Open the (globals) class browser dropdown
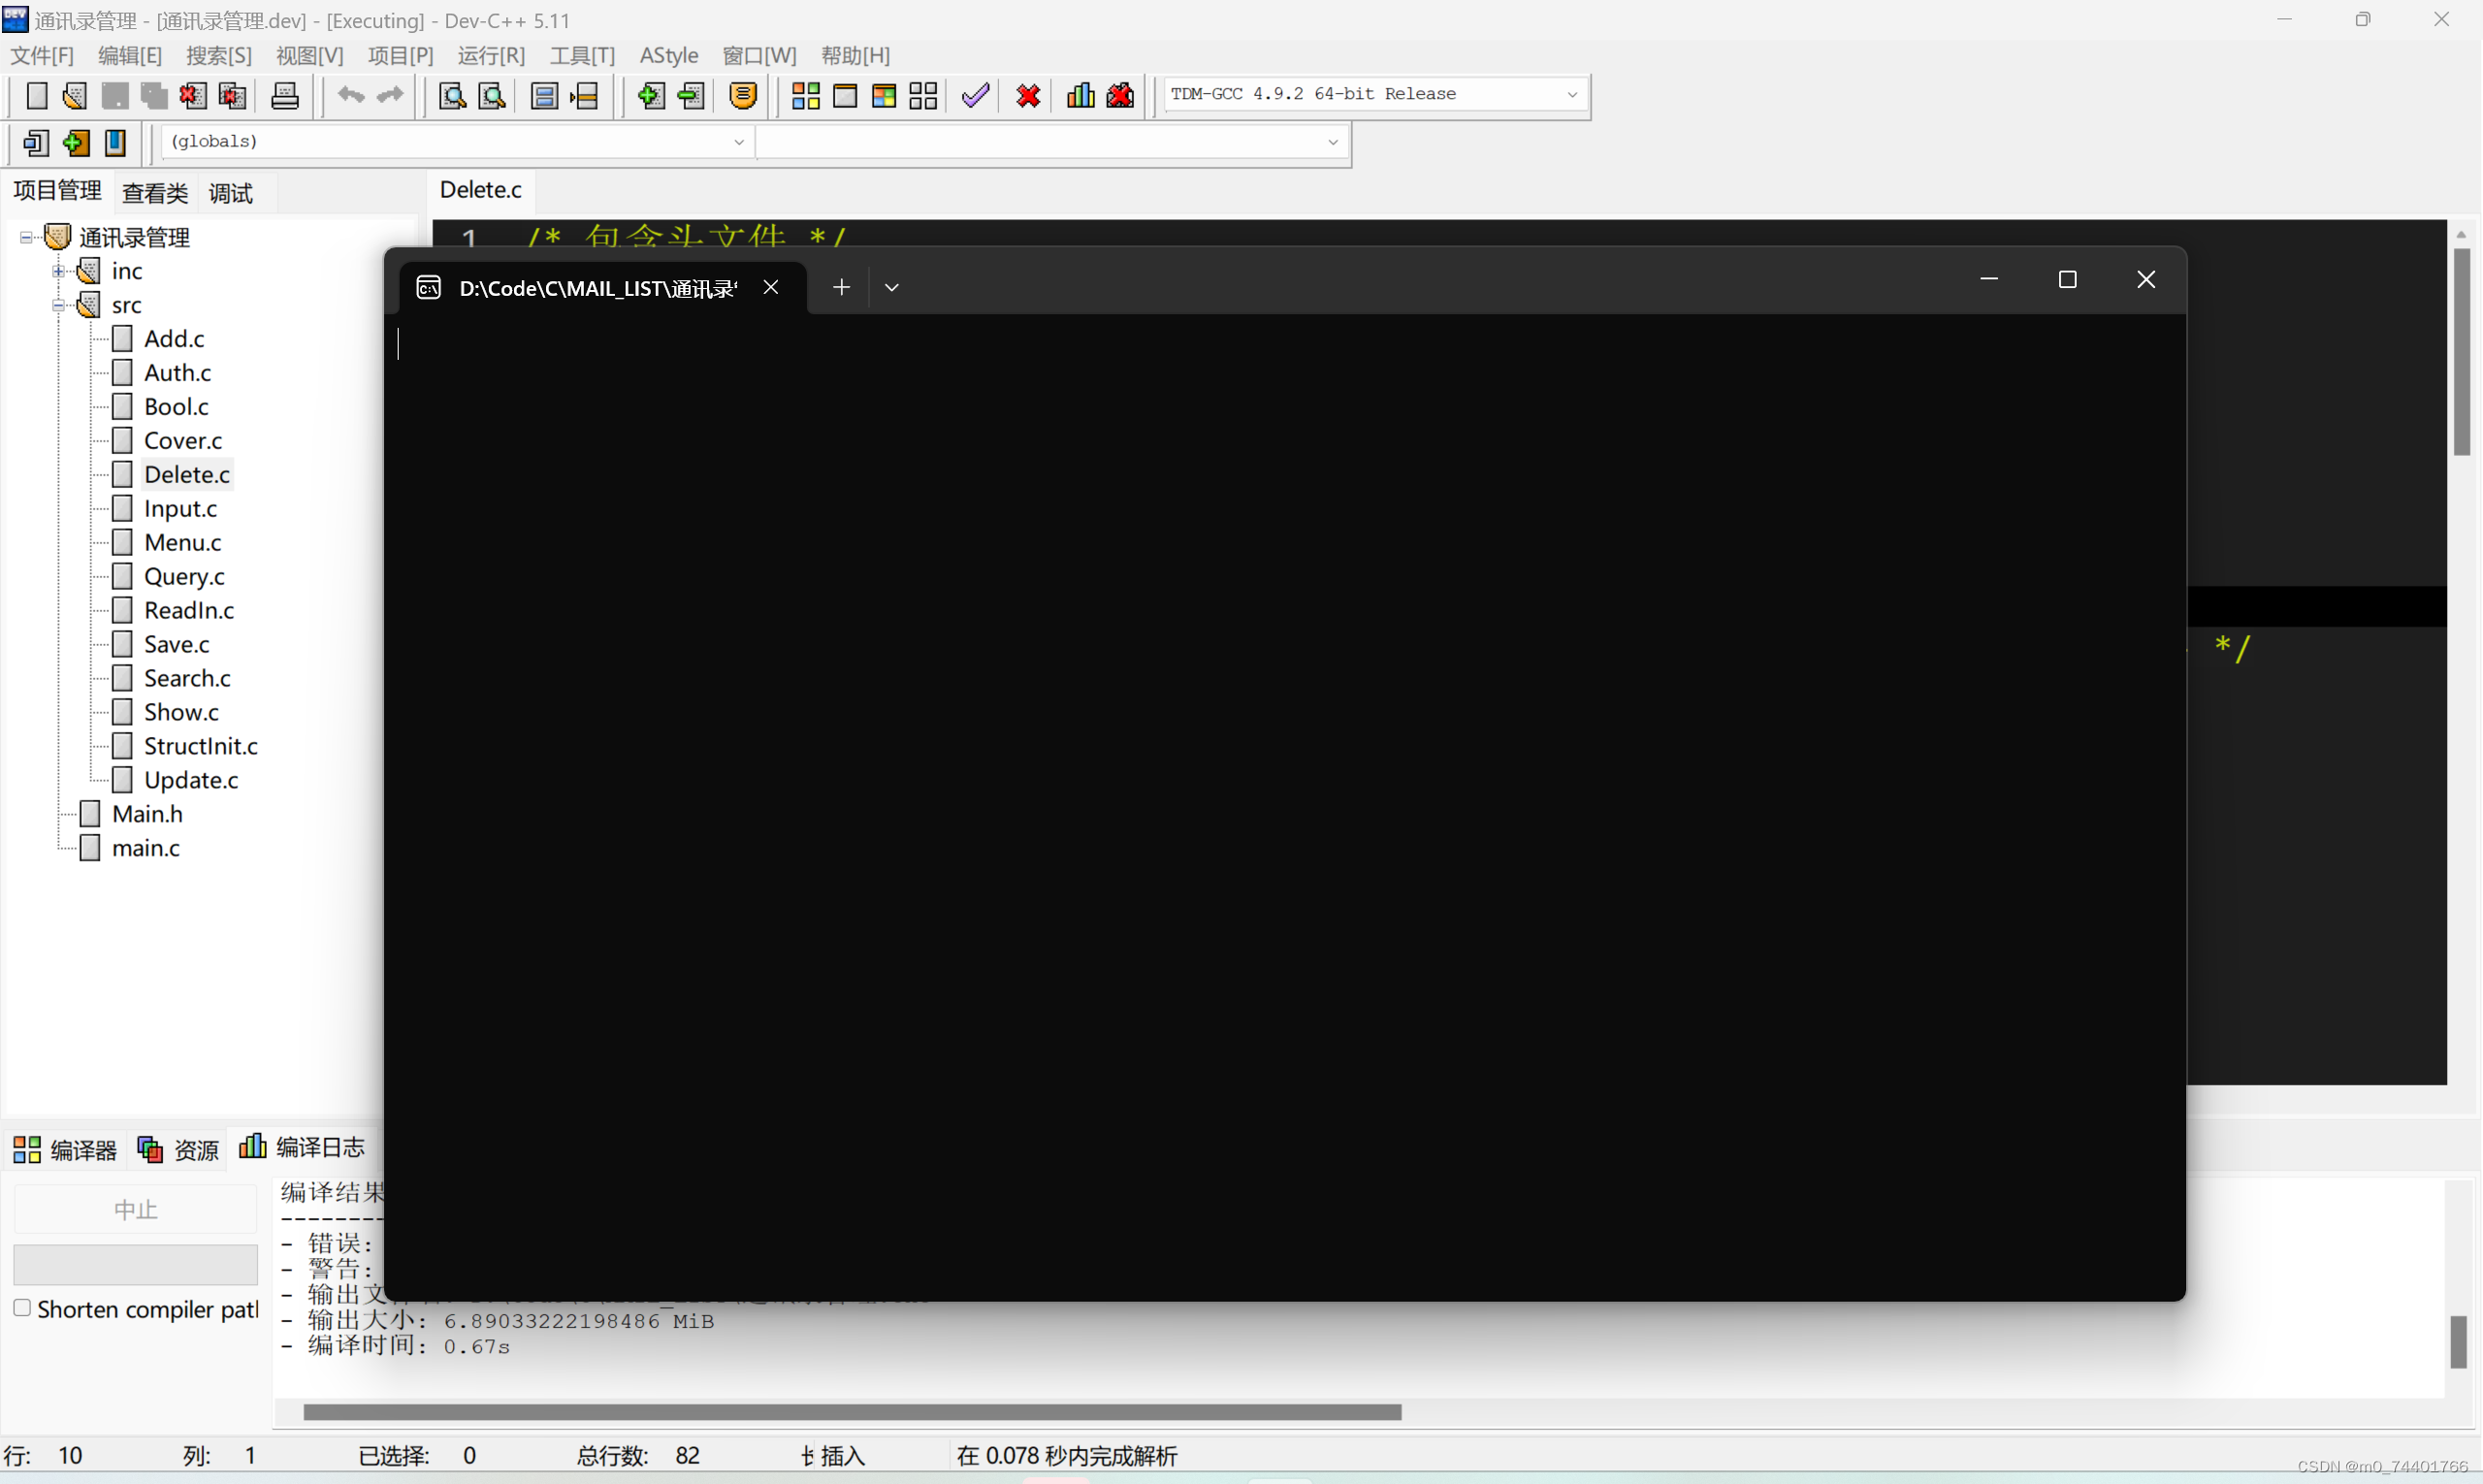The image size is (2483, 1484). [739, 141]
